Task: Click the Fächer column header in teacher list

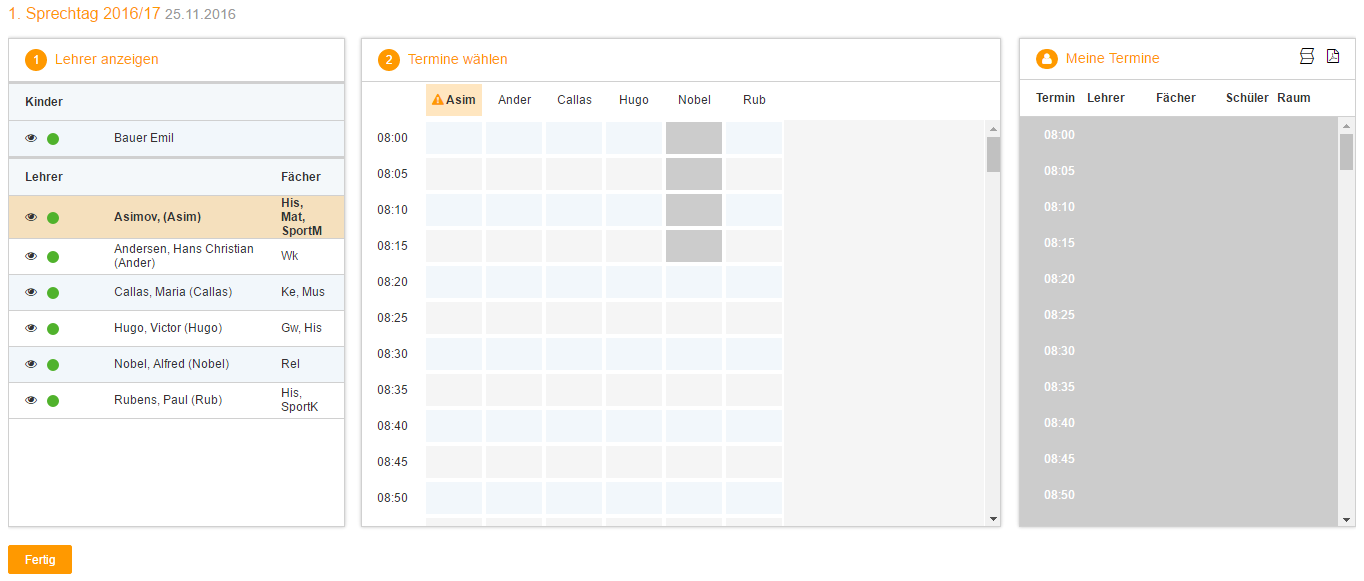Action: (x=301, y=177)
